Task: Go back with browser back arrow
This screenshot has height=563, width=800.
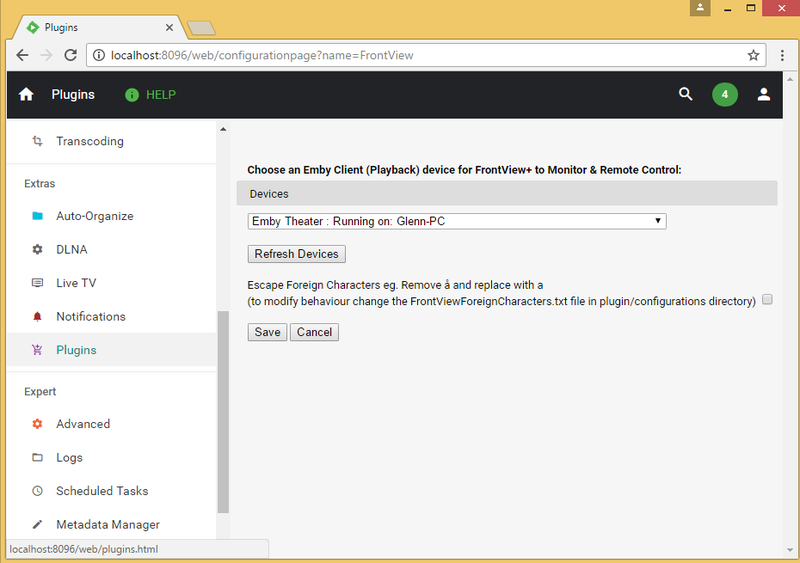Action: click(x=22, y=55)
